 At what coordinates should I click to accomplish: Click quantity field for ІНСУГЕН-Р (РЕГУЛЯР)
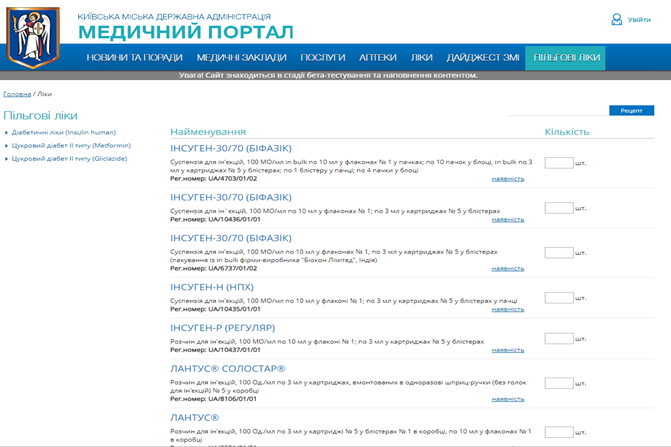559,339
